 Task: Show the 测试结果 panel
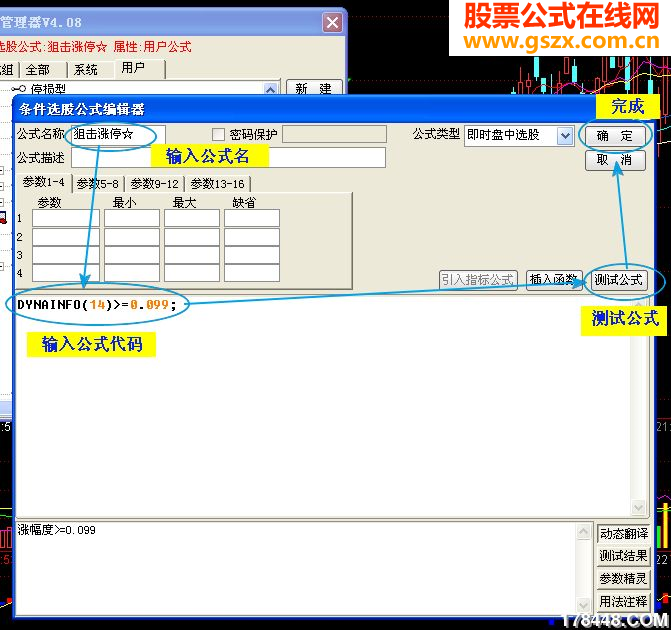tap(623, 556)
